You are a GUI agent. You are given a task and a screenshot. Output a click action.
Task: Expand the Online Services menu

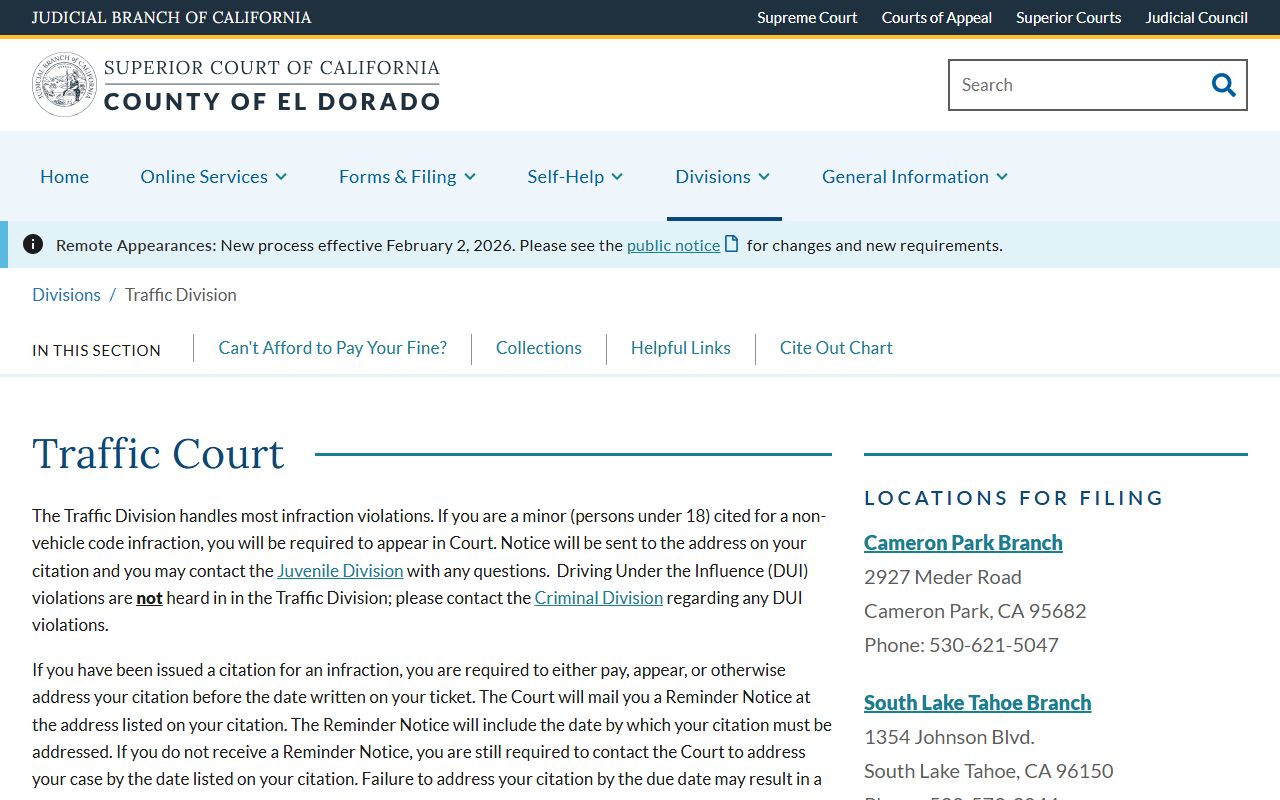coord(214,176)
